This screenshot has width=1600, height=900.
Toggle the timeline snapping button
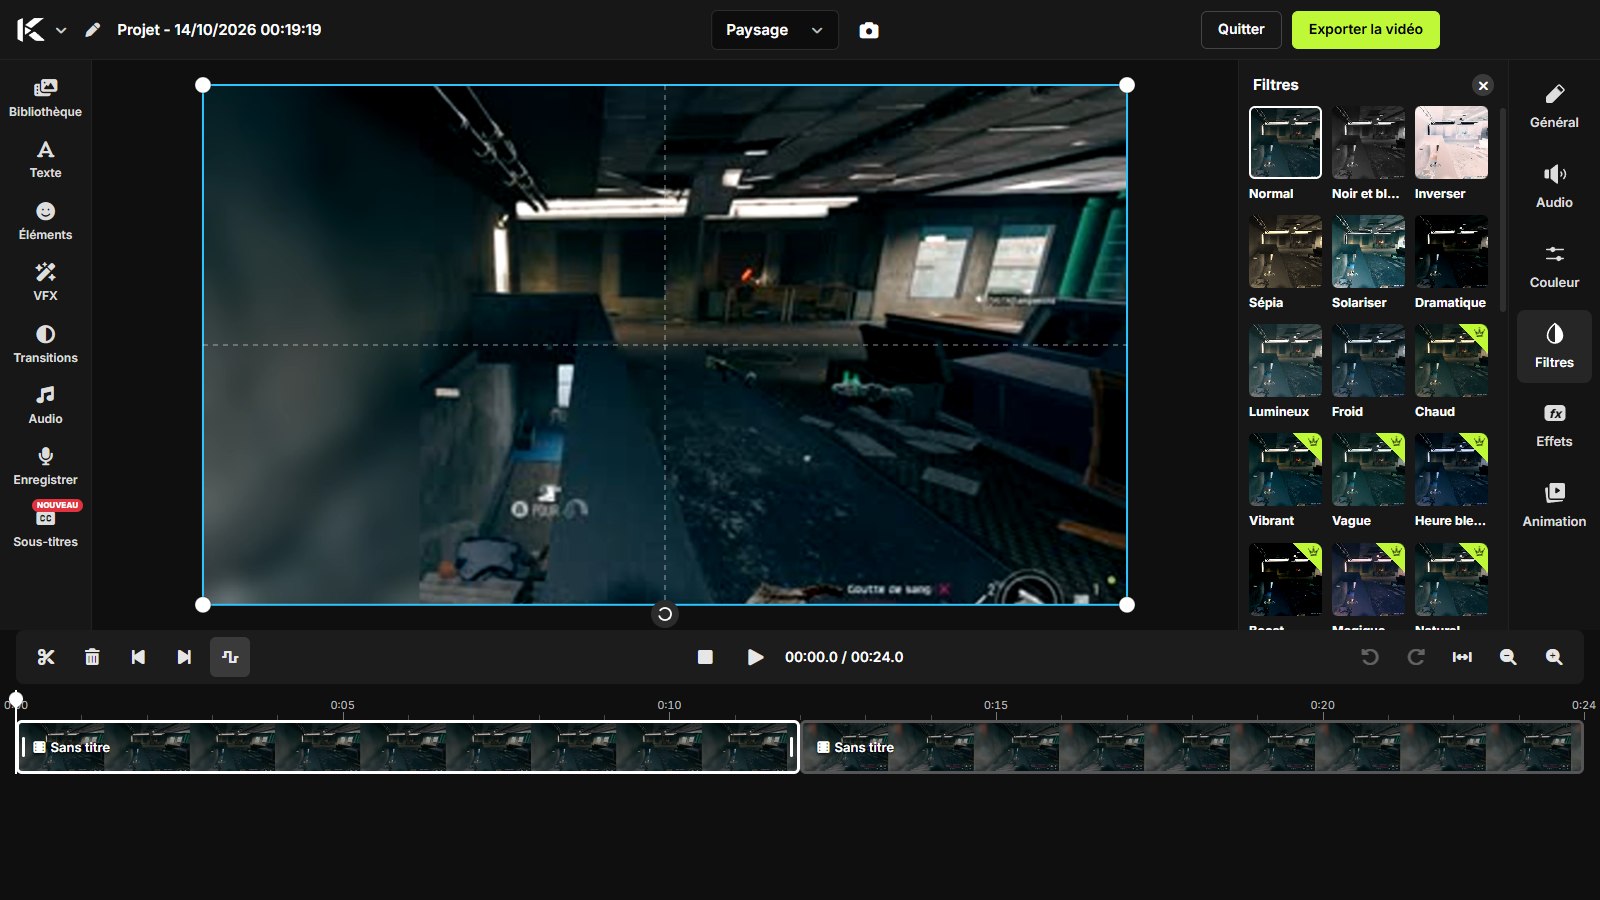click(230, 657)
